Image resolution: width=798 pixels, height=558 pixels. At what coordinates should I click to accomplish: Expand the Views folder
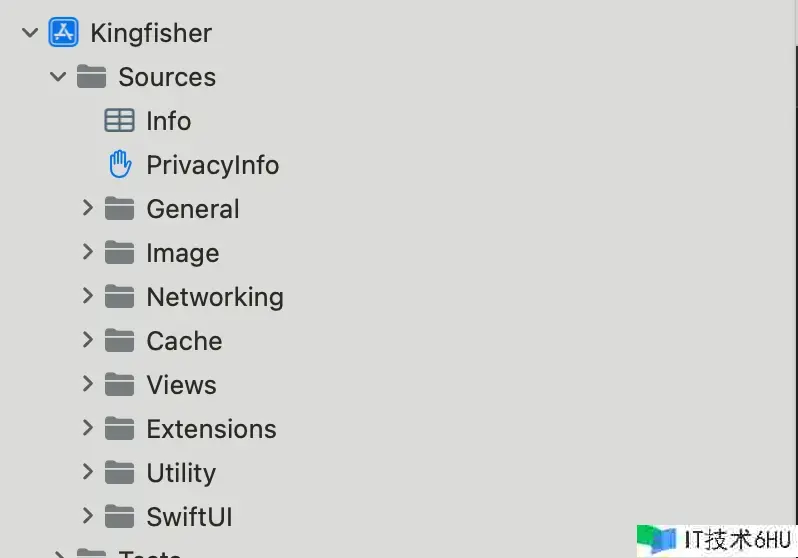(87, 385)
